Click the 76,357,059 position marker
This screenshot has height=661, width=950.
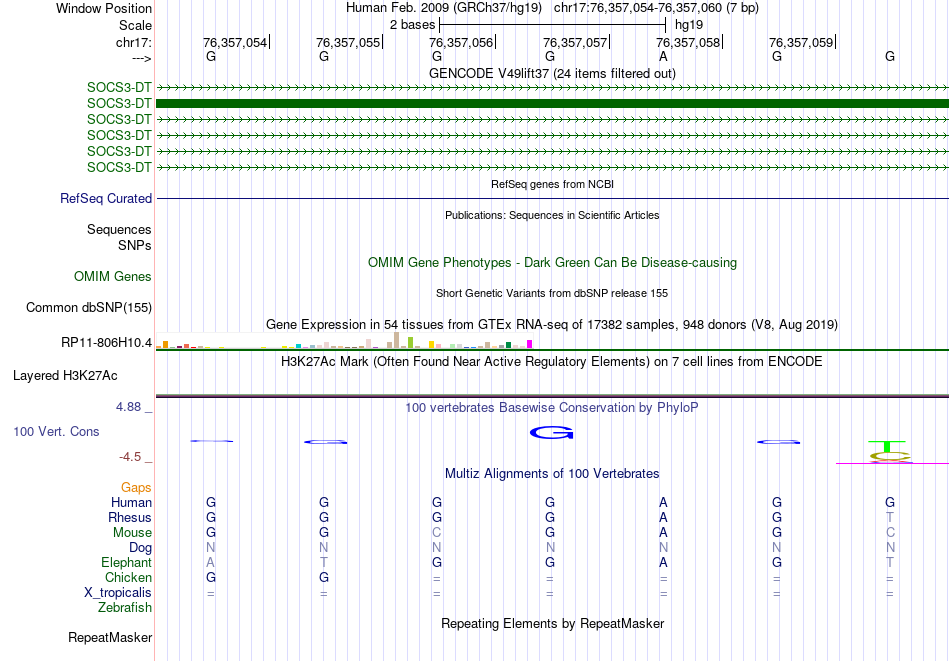click(801, 42)
